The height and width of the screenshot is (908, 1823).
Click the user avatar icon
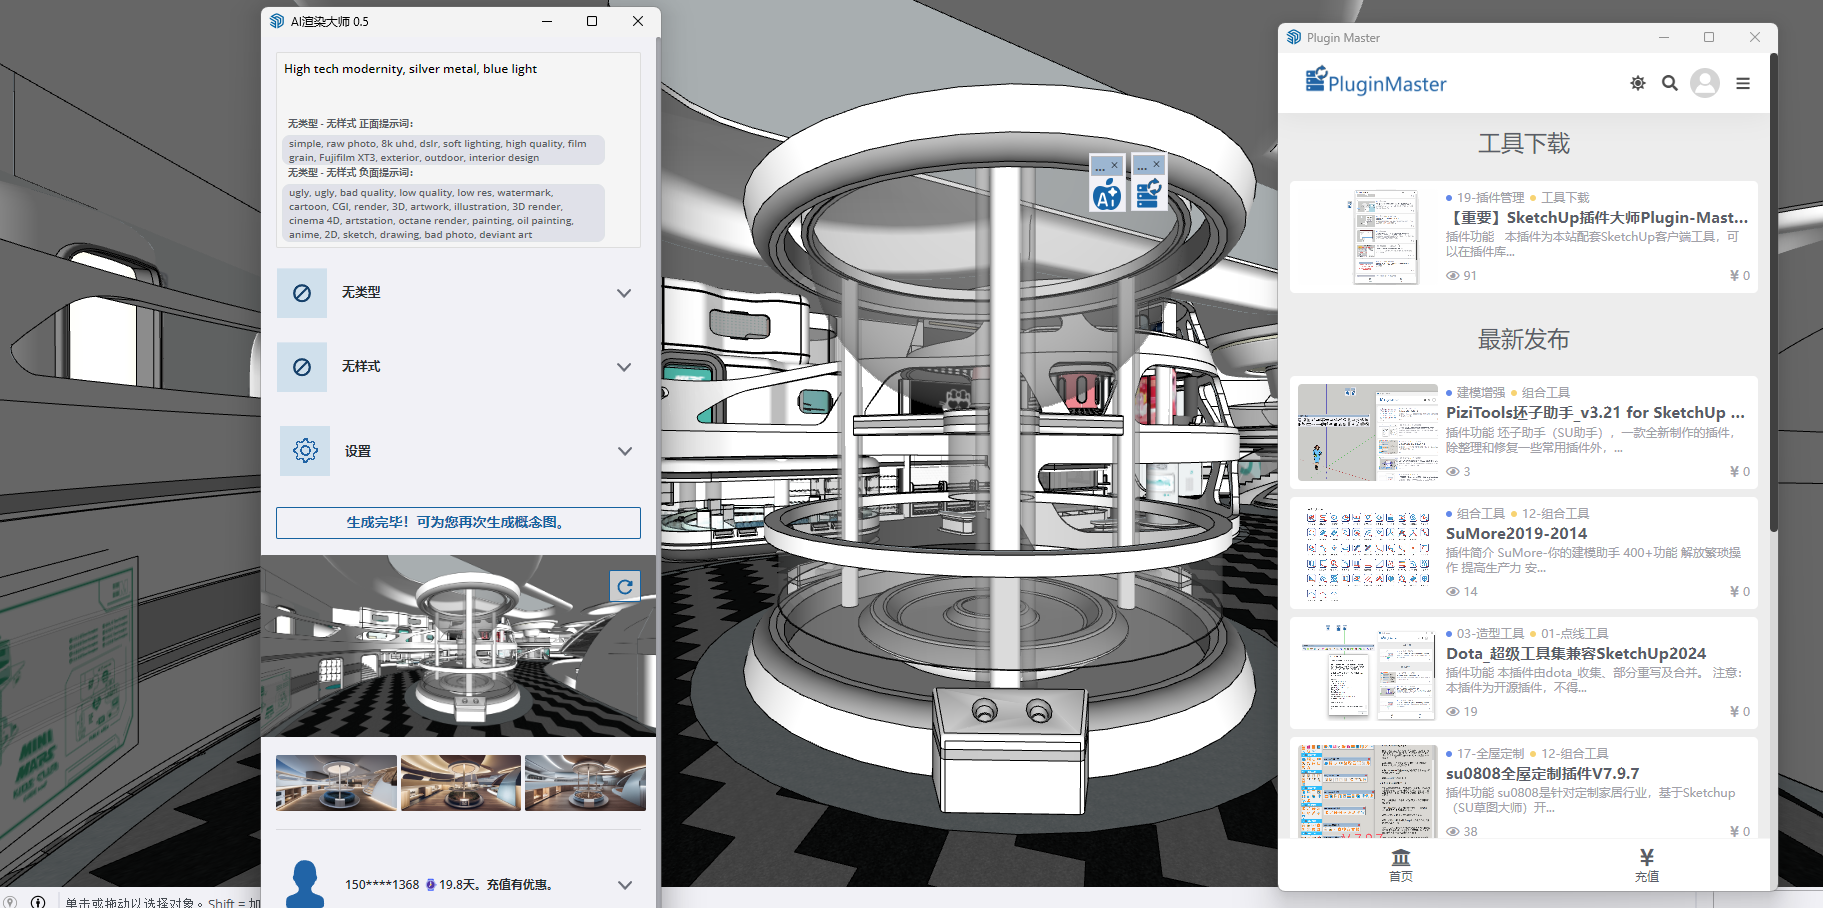[x=1704, y=83]
